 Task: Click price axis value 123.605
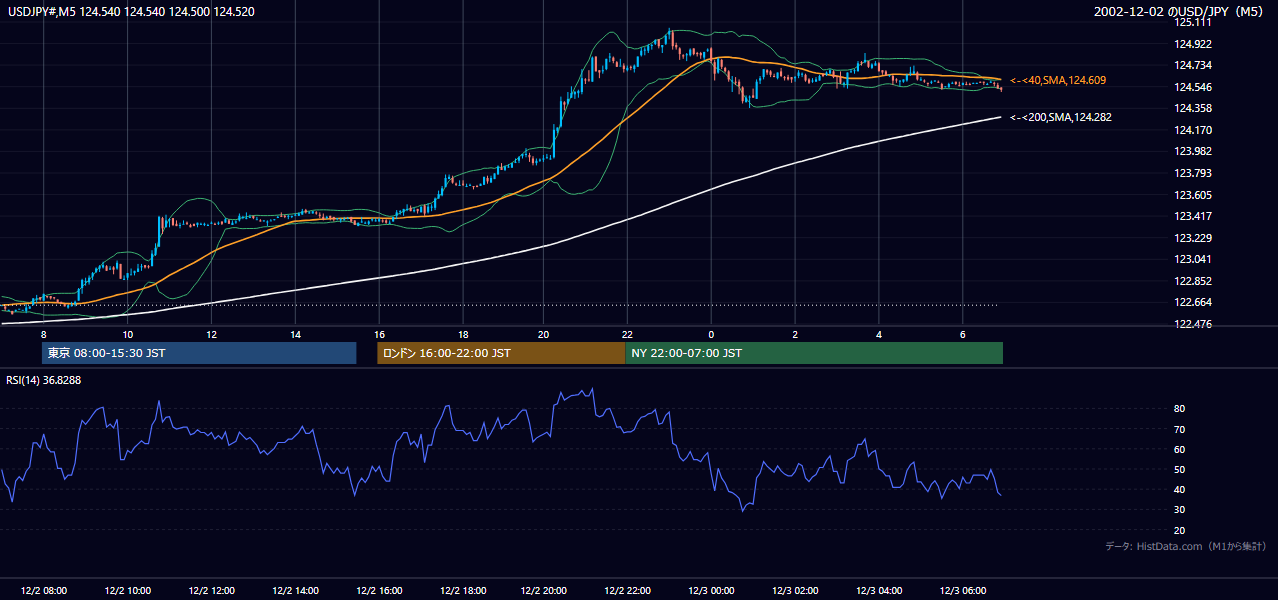coord(1192,195)
